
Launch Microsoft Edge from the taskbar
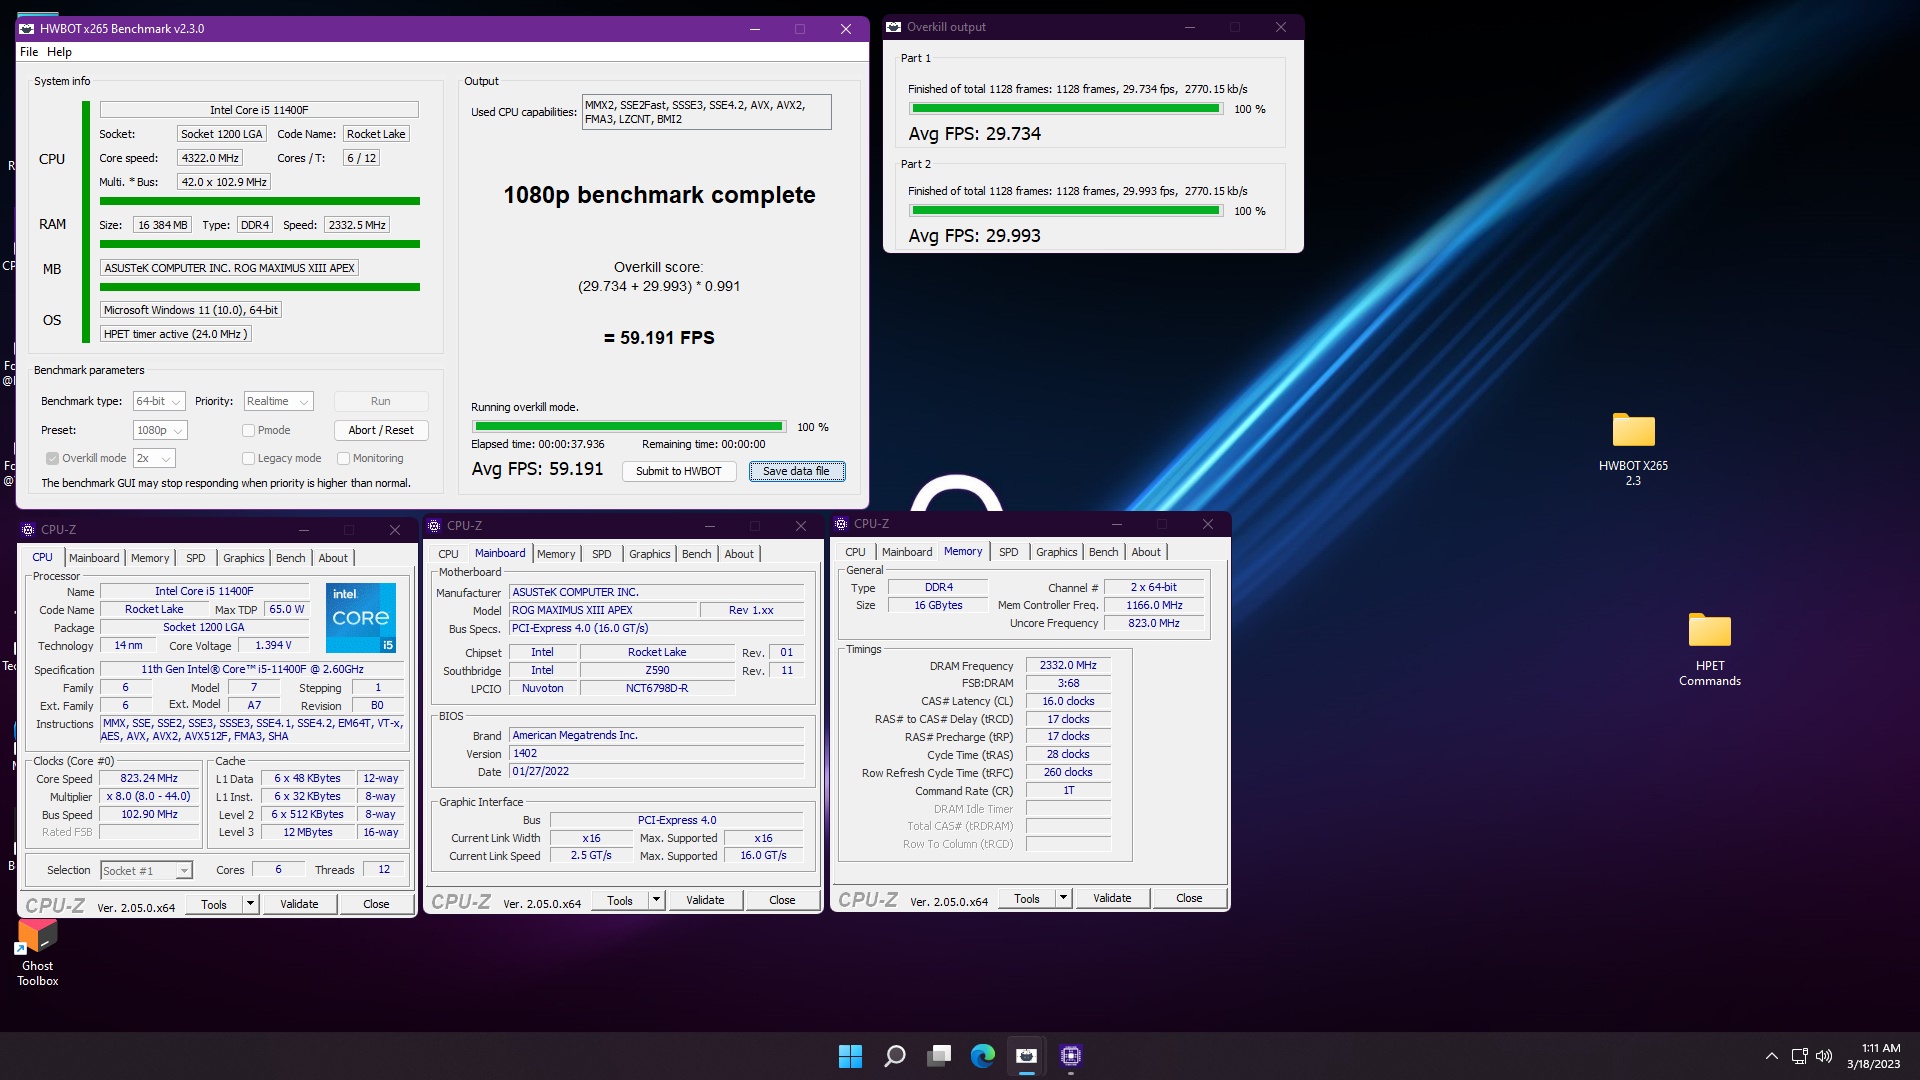point(983,1056)
